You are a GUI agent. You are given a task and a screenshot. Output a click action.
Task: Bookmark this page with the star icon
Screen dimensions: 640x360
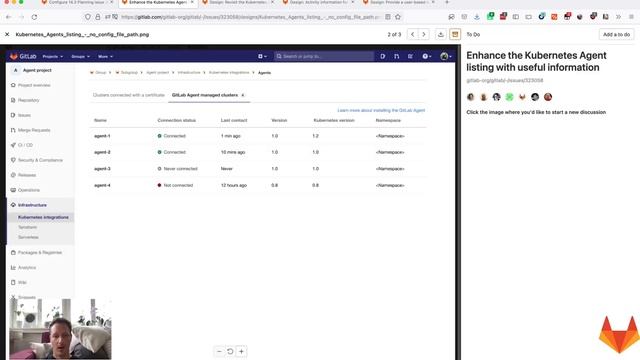click(398, 17)
